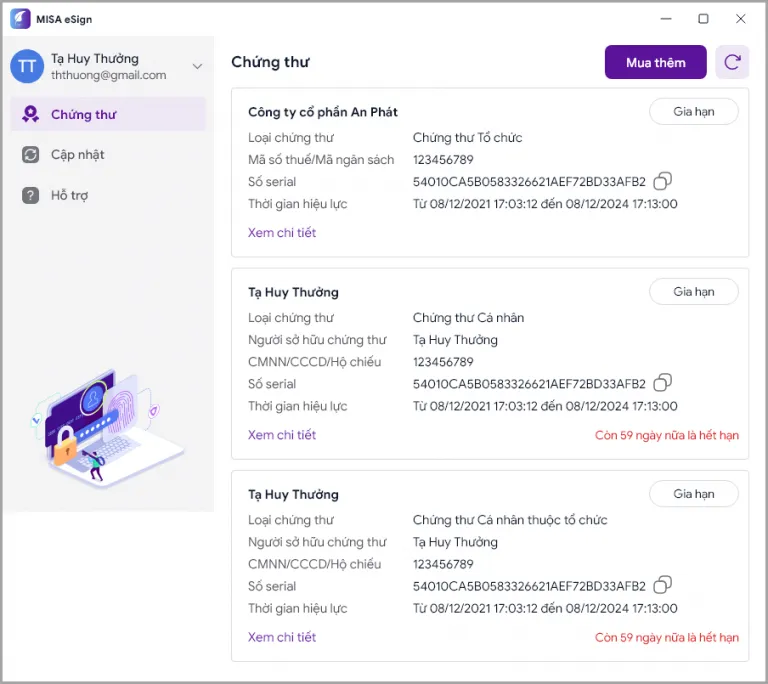The width and height of the screenshot is (768, 684).
Task: Click the MISA eSign logo icon
Action: 20,19
